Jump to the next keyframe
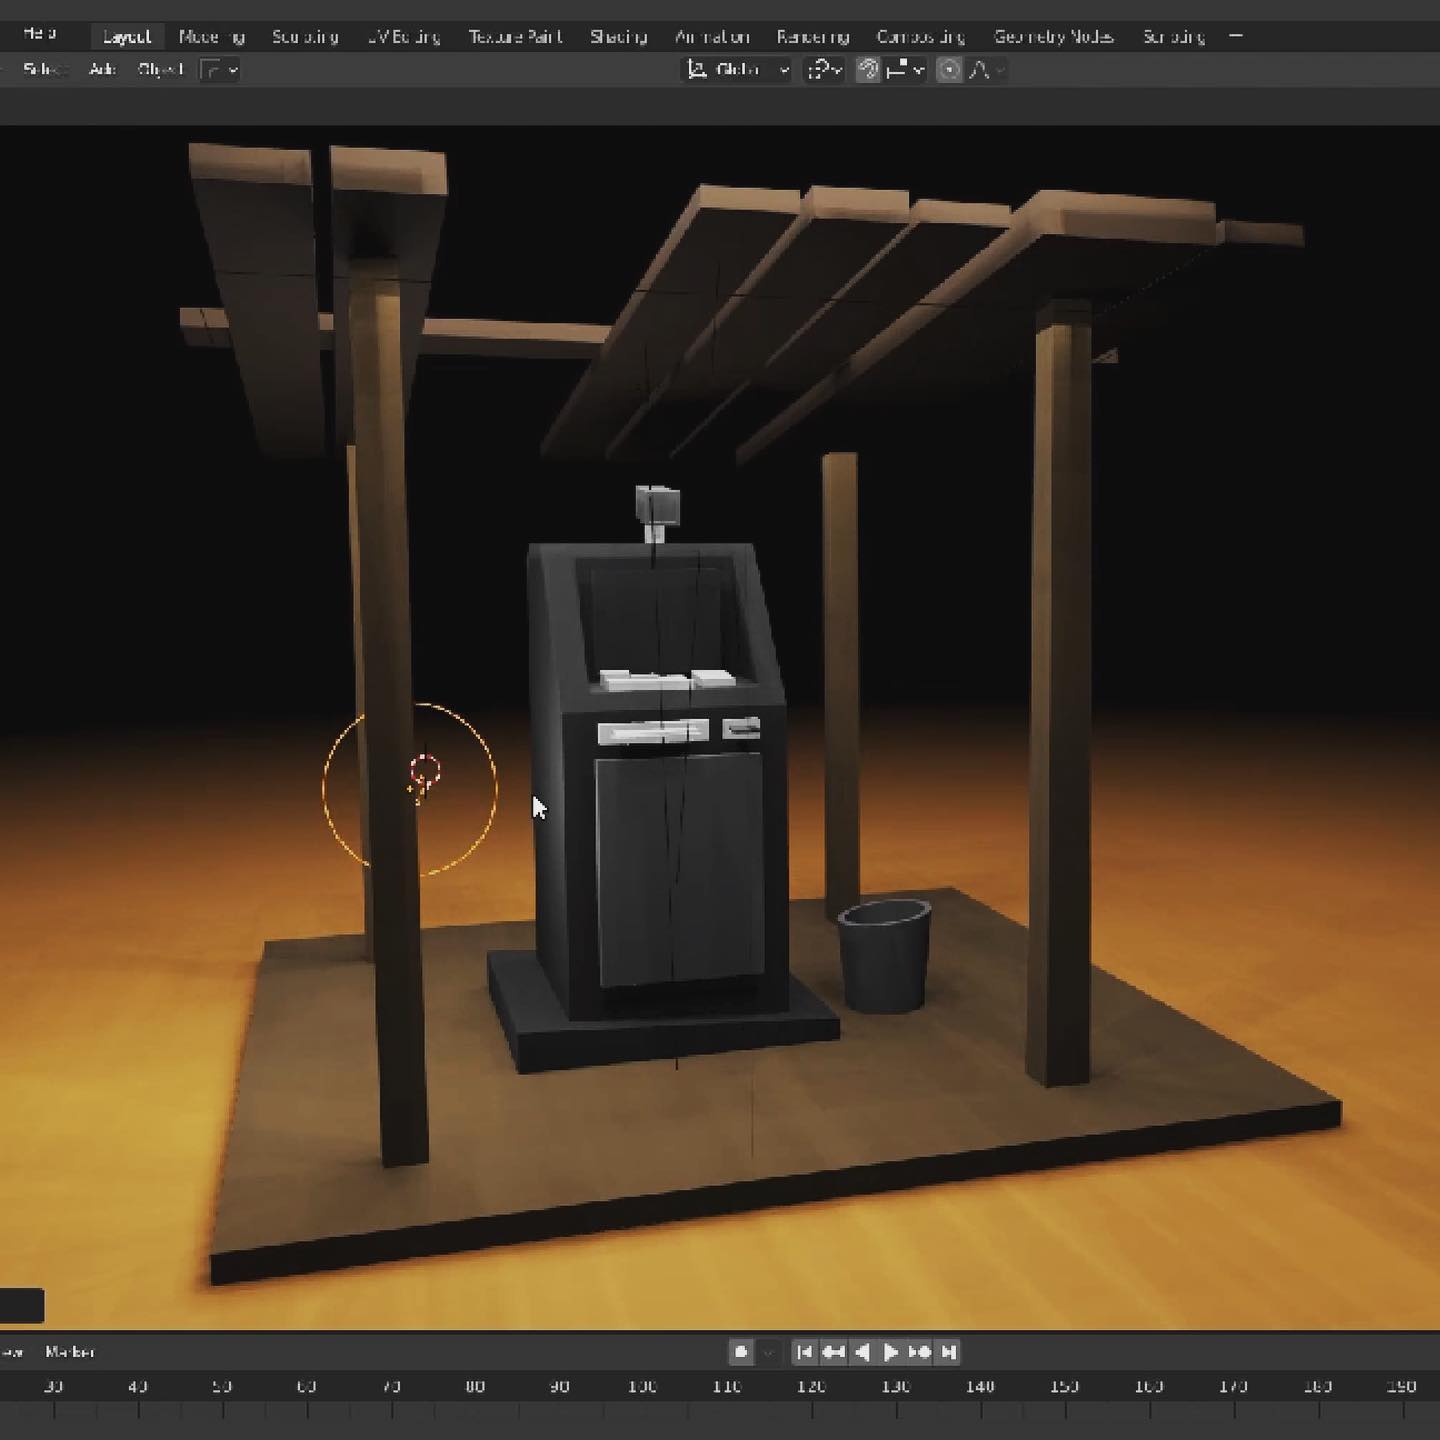Viewport: 1440px width, 1440px height. pyautogui.click(x=918, y=1352)
